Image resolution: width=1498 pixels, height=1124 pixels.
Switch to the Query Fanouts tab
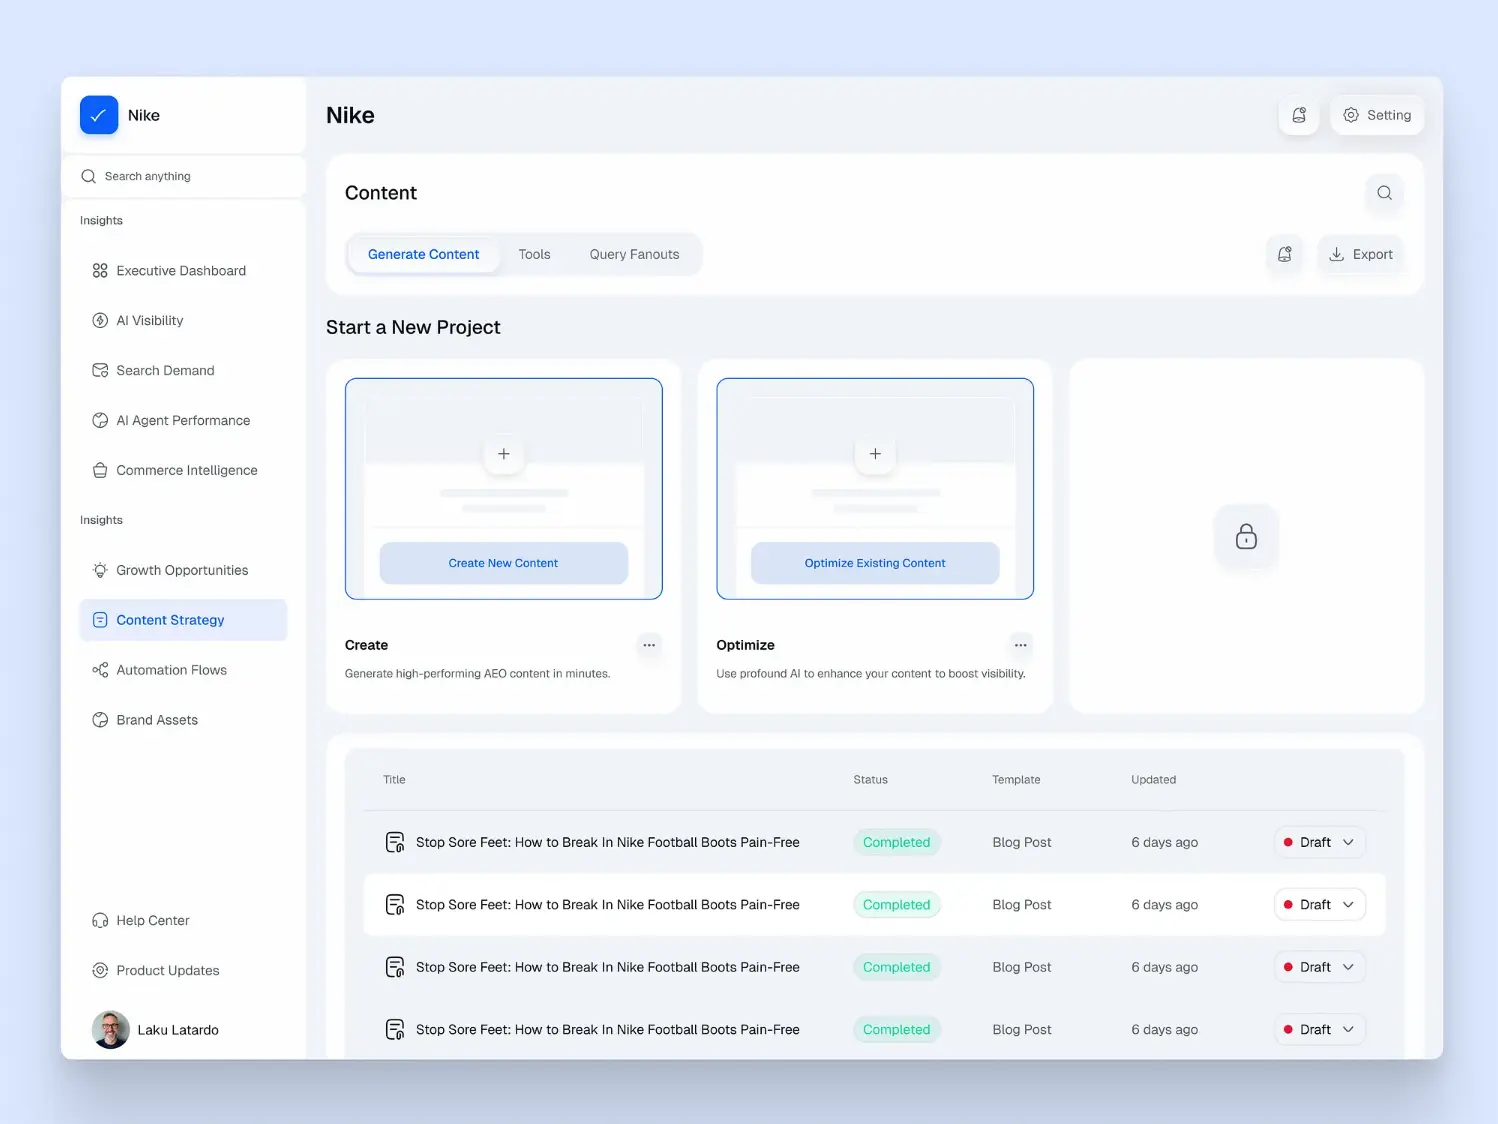[x=634, y=254]
